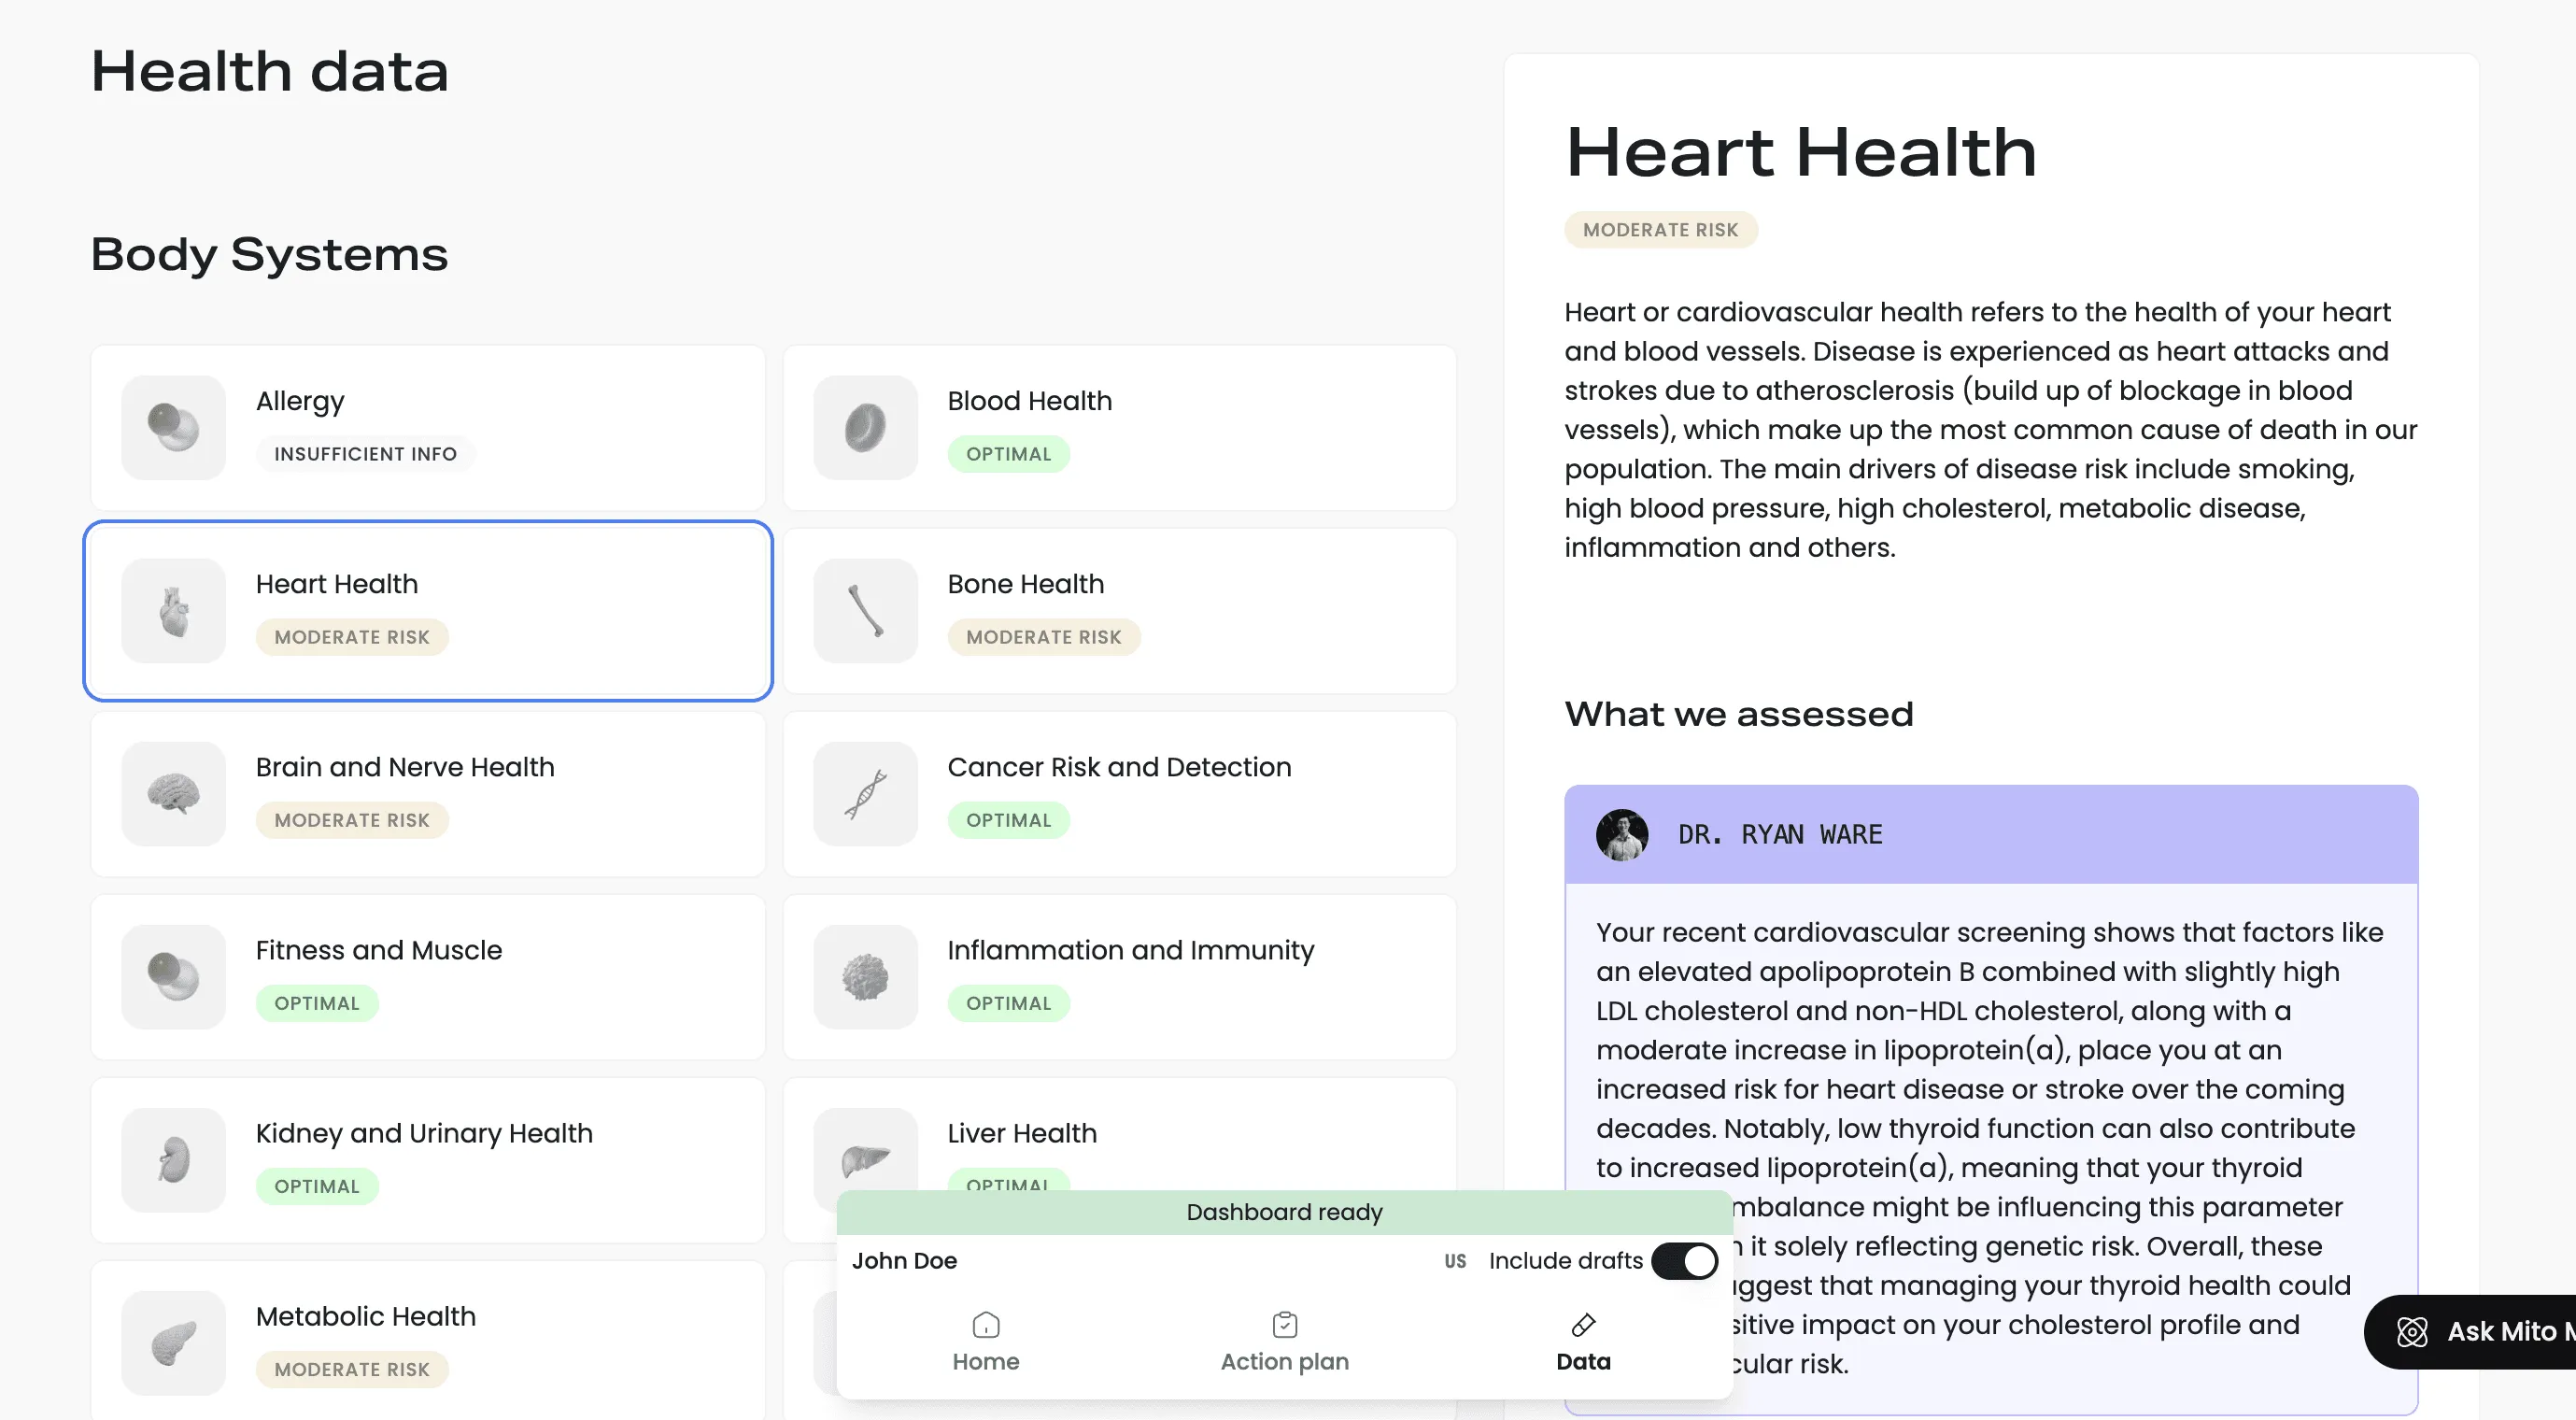
Task: Select the heart icon on Heart Health card
Action: (172, 610)
